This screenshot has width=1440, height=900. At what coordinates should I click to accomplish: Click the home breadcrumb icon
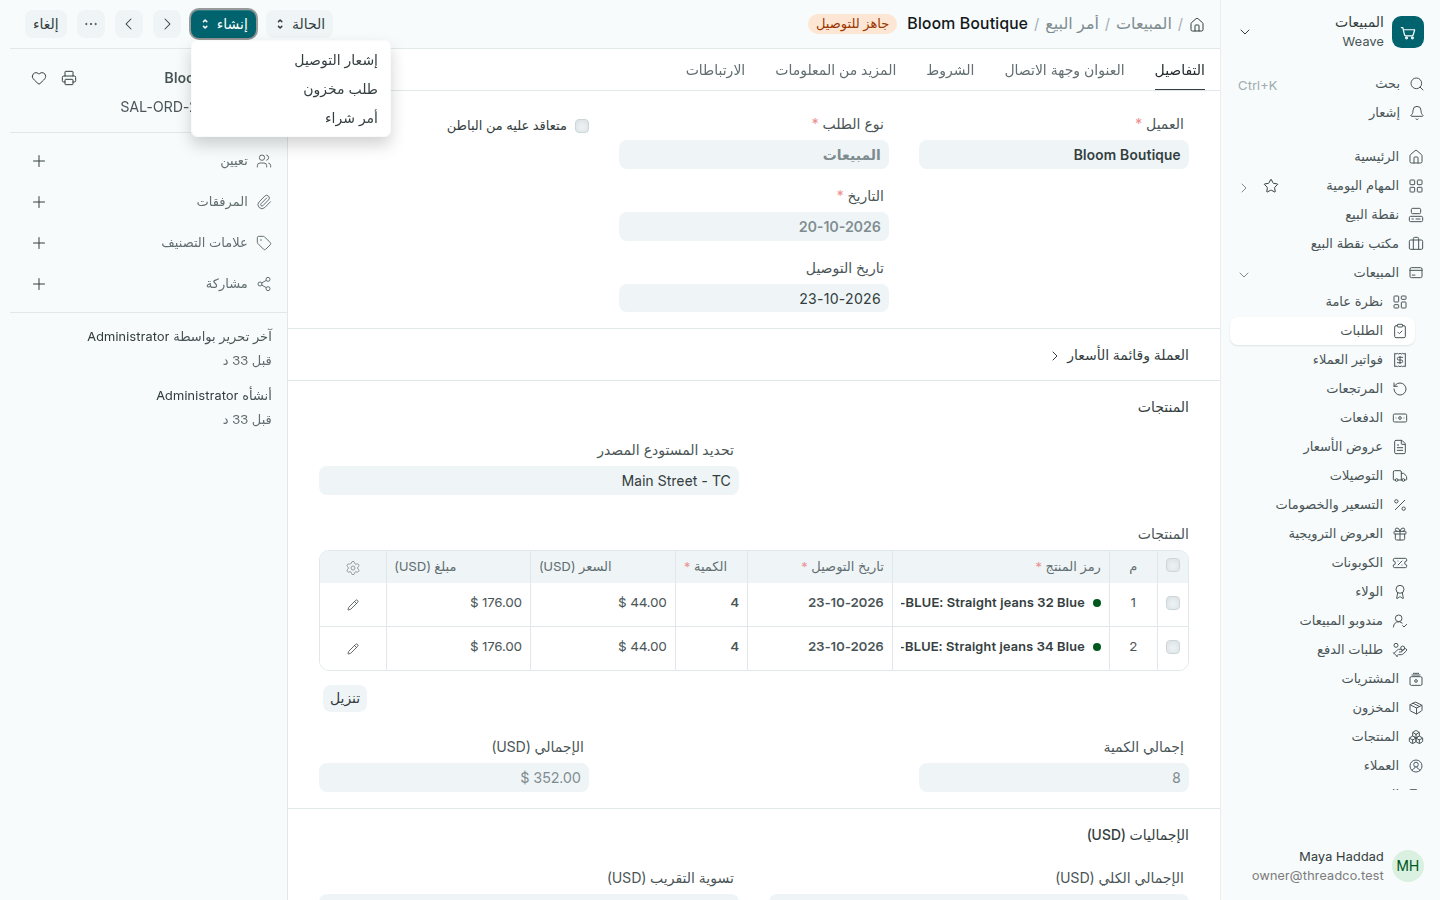[1197, 24]
